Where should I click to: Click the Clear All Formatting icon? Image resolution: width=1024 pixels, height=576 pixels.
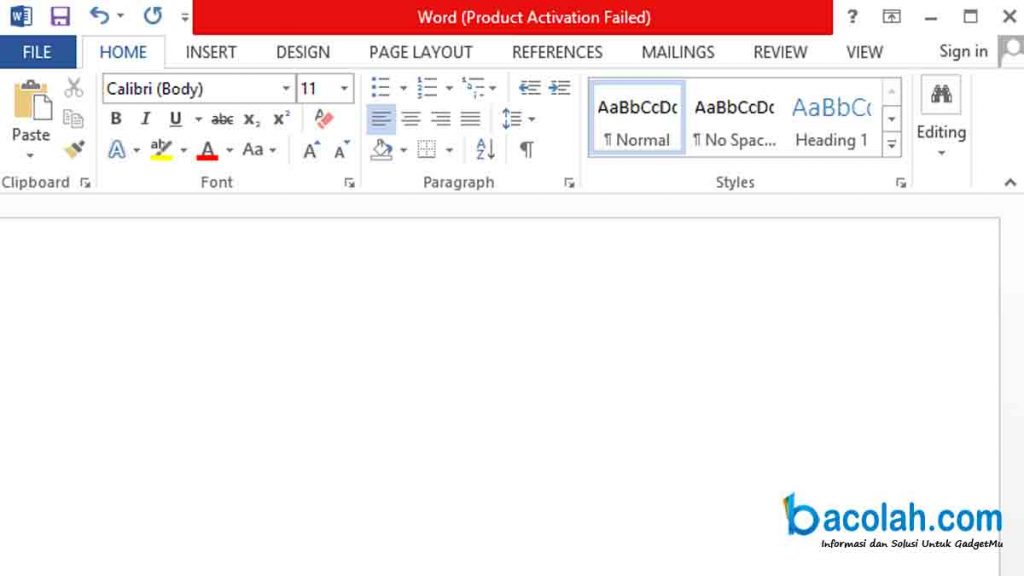tap(322, 119)
